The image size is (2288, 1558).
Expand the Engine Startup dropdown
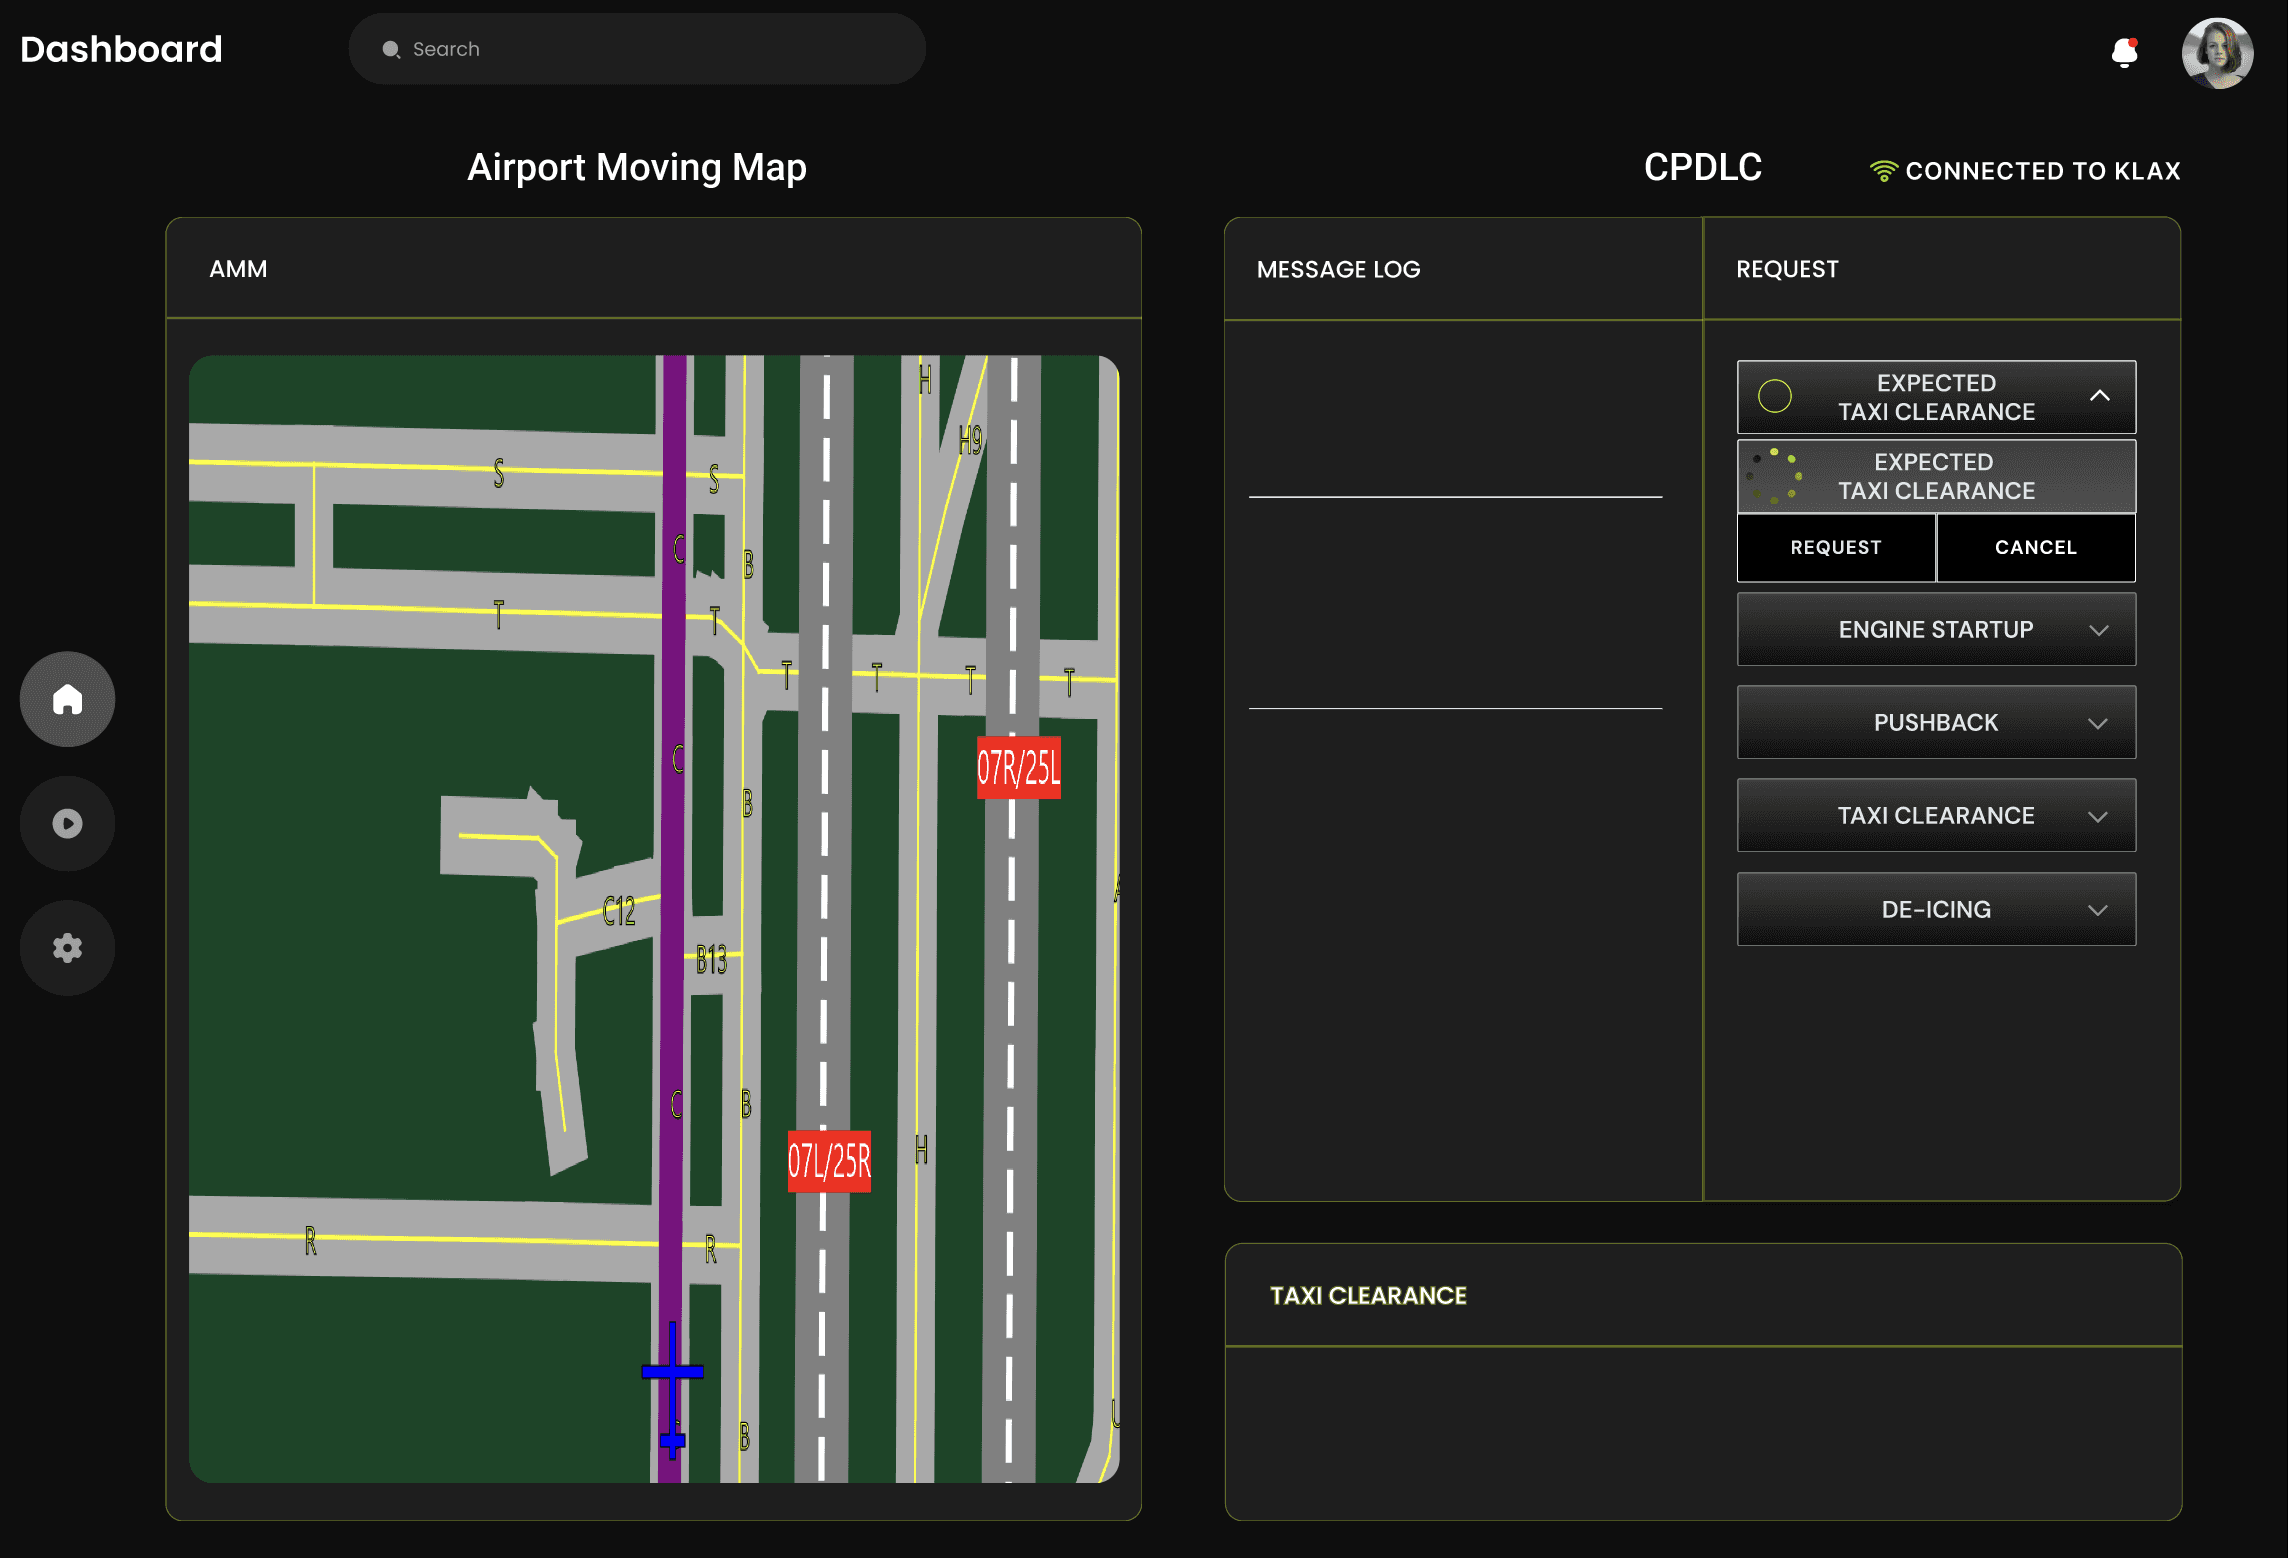(x=2098, y=630)
